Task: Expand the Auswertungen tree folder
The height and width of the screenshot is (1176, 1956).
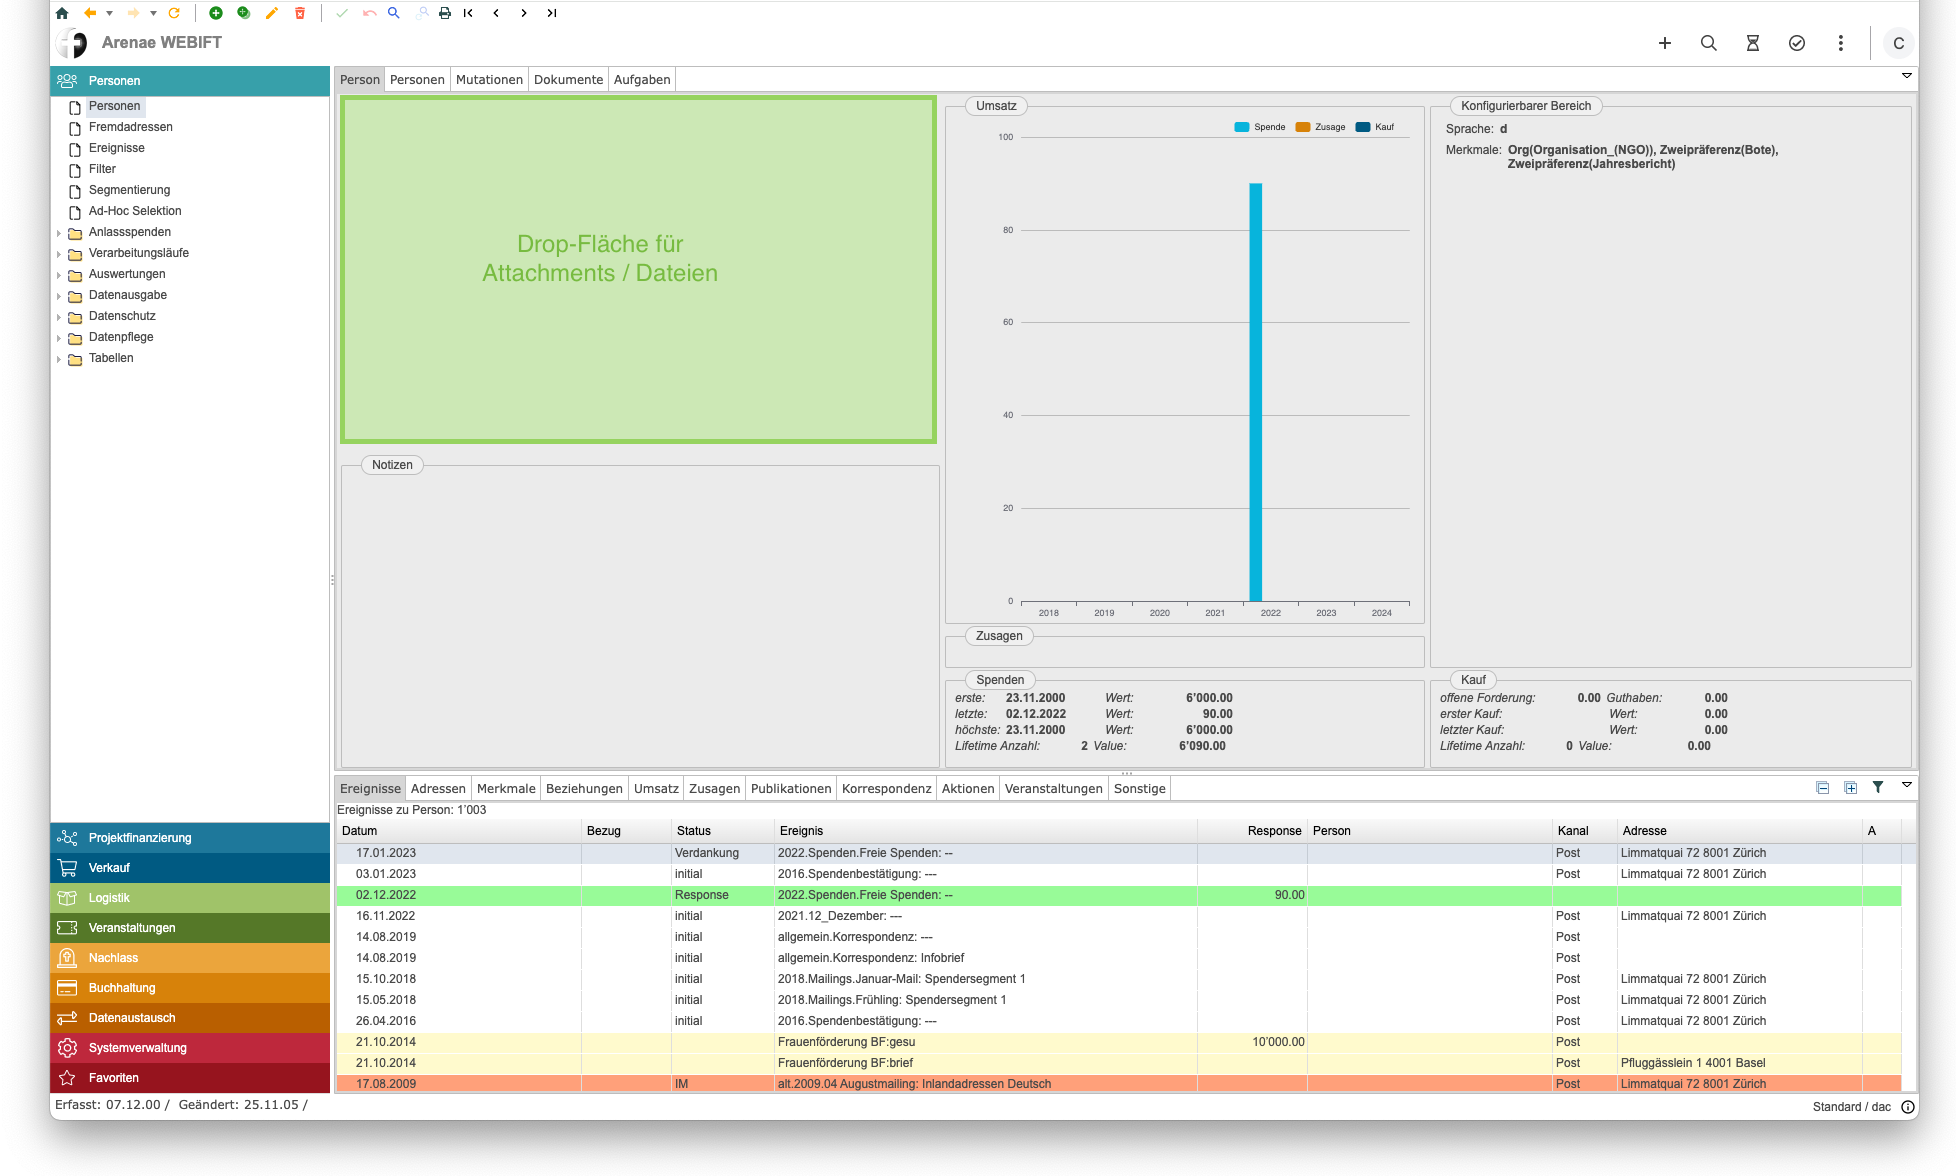Action: (x=59, y=275)
